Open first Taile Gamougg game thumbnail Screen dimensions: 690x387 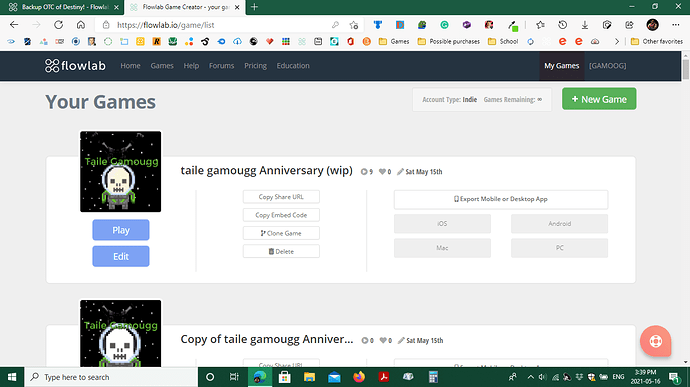[121, 171]
